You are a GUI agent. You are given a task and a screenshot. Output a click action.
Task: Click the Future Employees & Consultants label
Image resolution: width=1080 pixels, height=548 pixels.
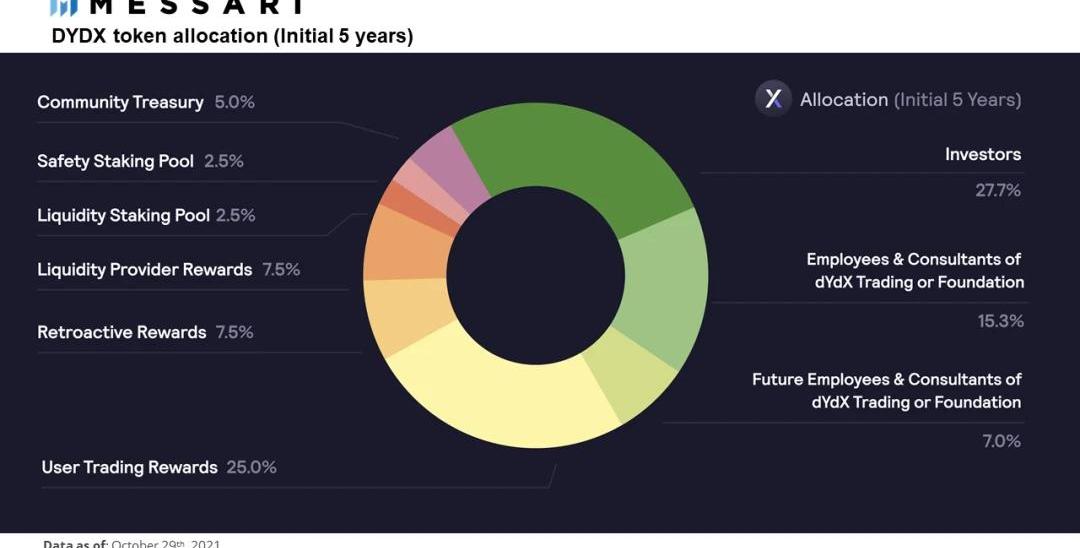(887, 391)
